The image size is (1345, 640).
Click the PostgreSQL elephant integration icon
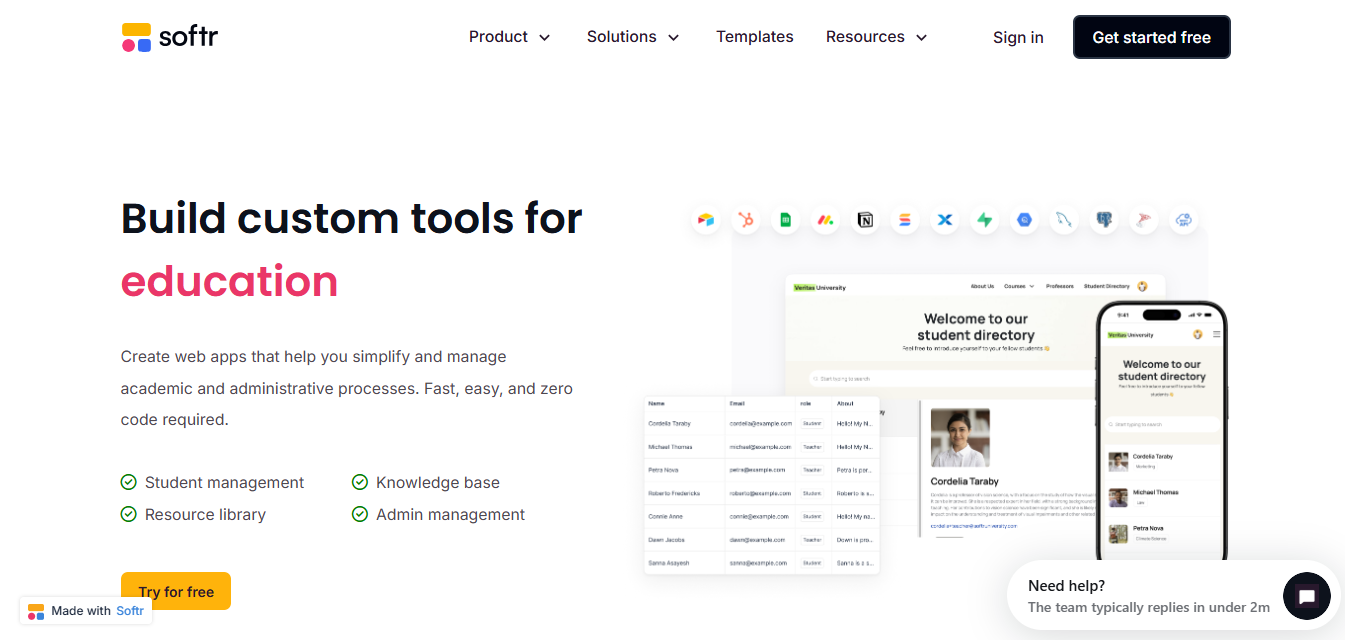pos(1104,220)
